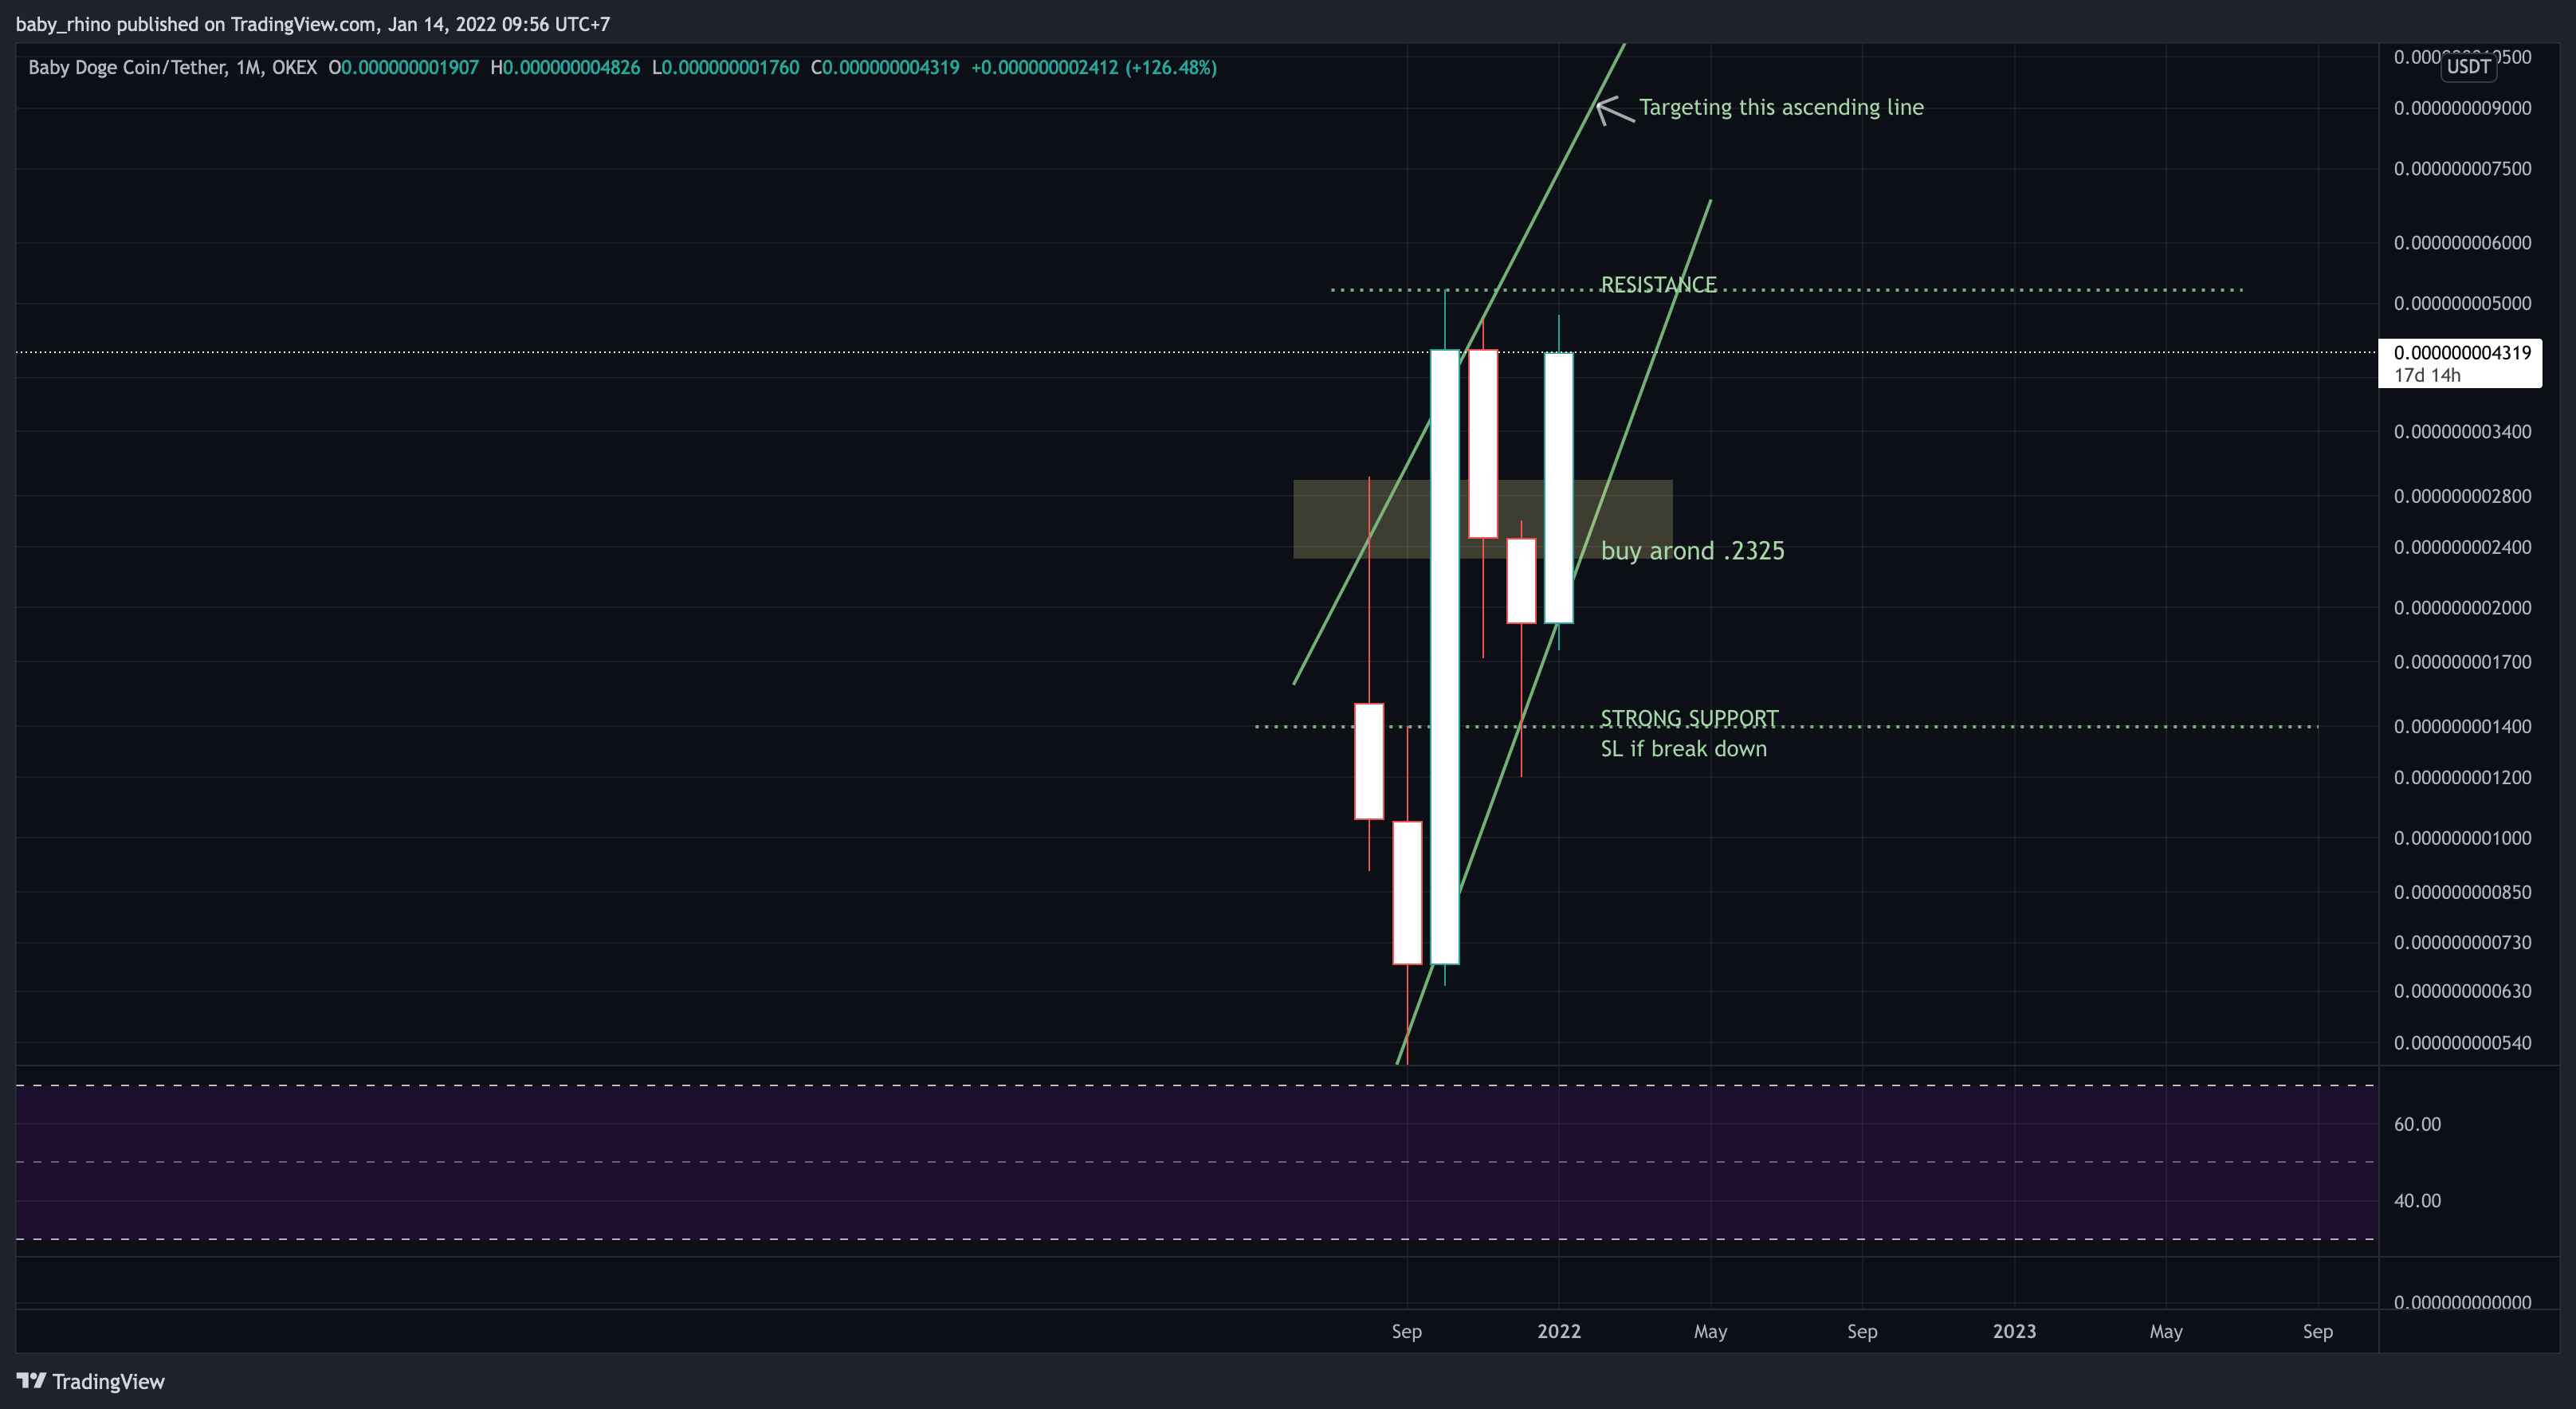Click the 40.00 indicator axis label
Image resolution: width=2576 pixels, height=1409 pixels.
click(2417, 1200)
